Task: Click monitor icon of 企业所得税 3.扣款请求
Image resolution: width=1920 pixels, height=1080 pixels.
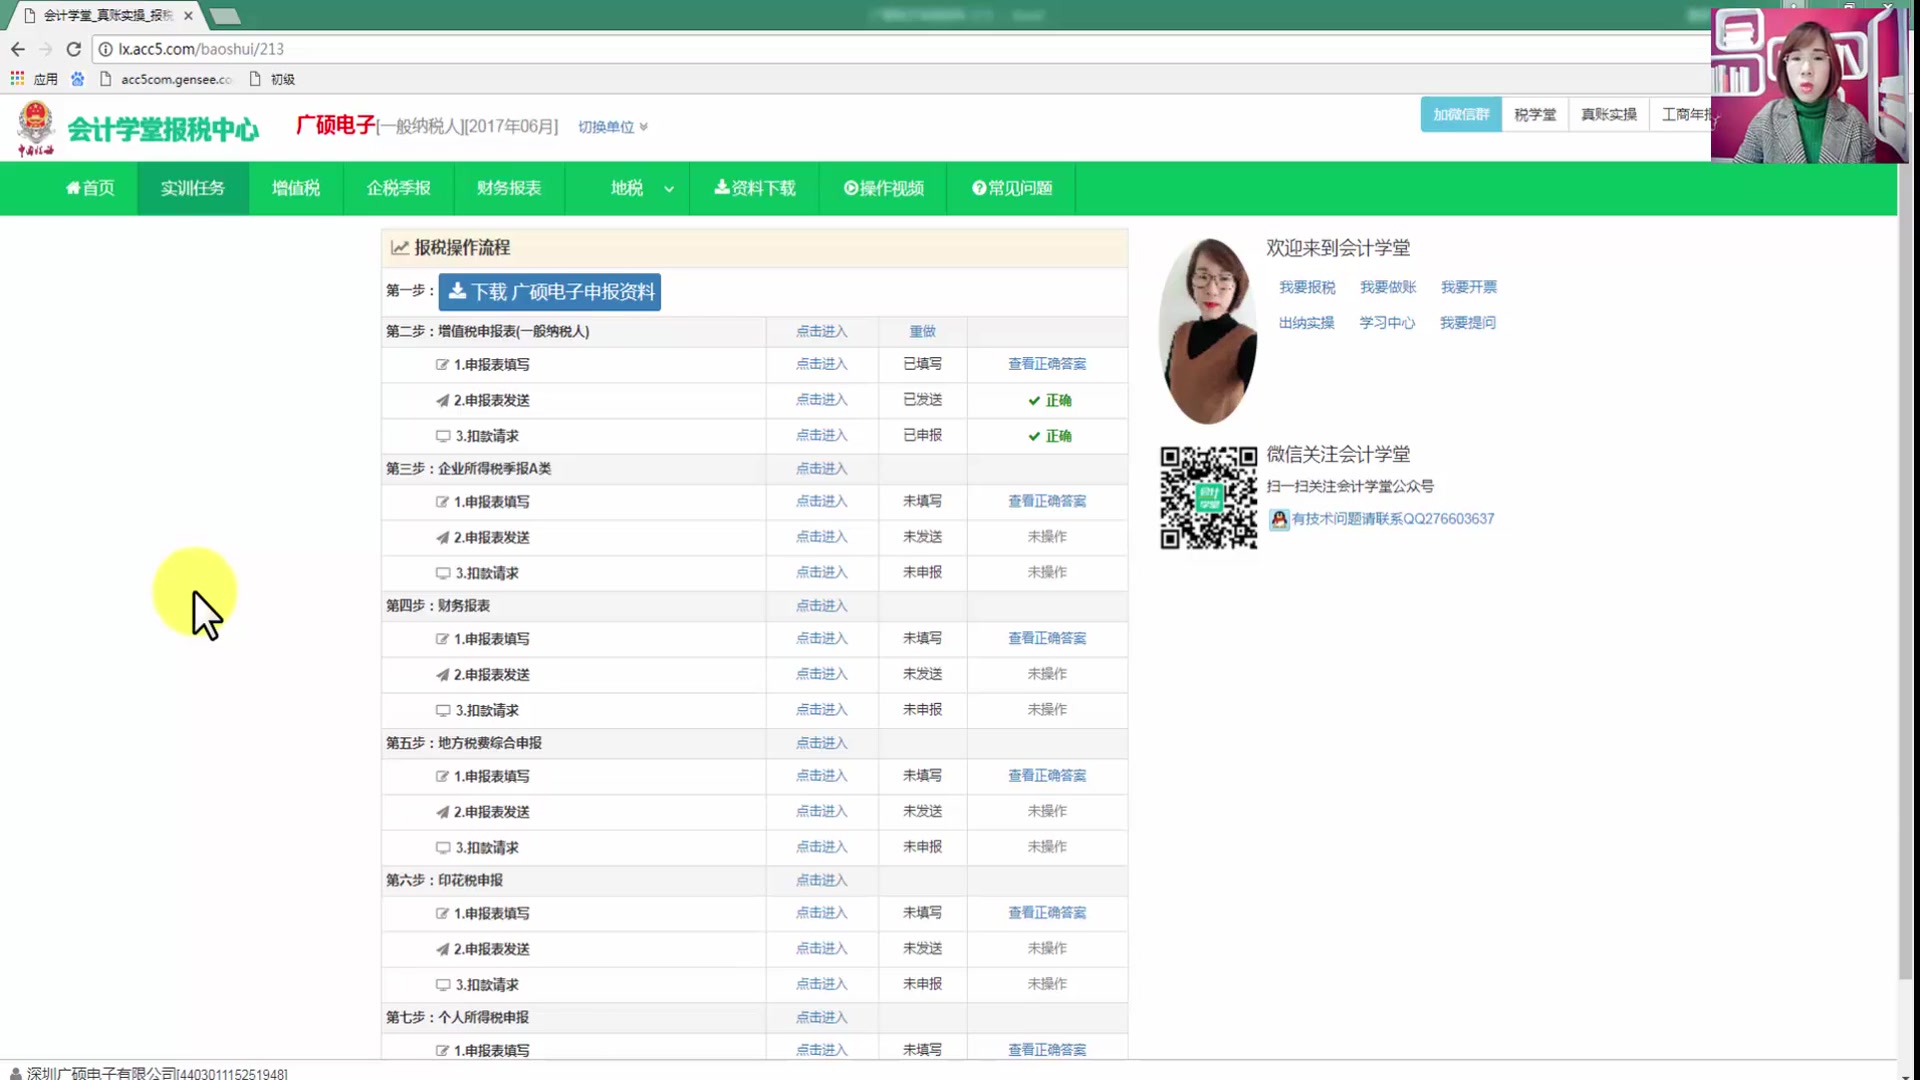Action: coord(443,573)
